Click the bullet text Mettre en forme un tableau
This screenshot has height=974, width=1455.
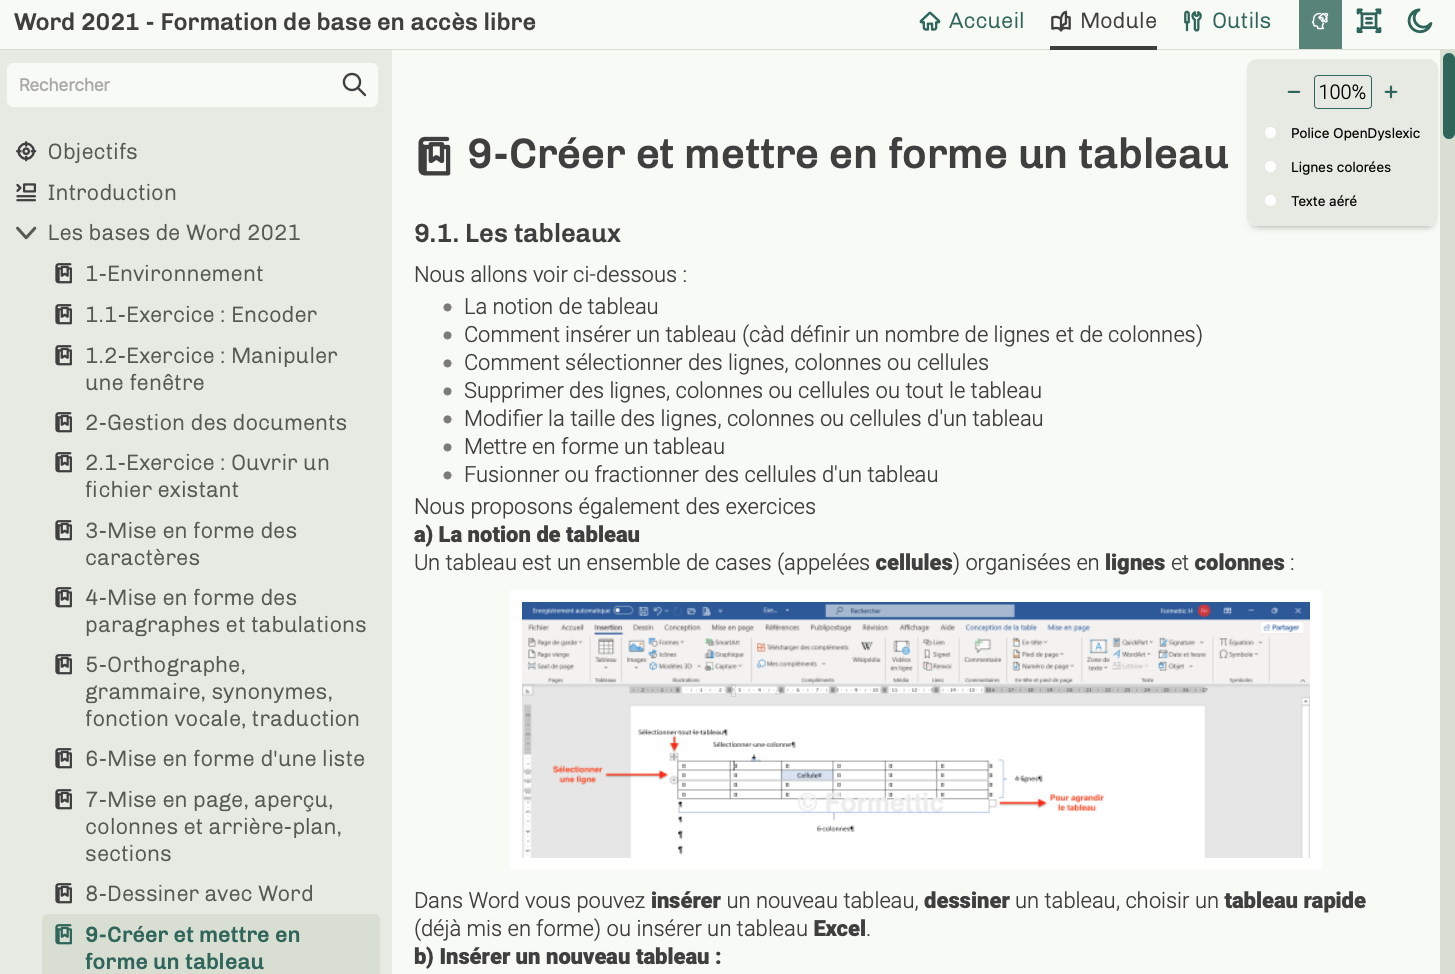(x=594, y=447)
